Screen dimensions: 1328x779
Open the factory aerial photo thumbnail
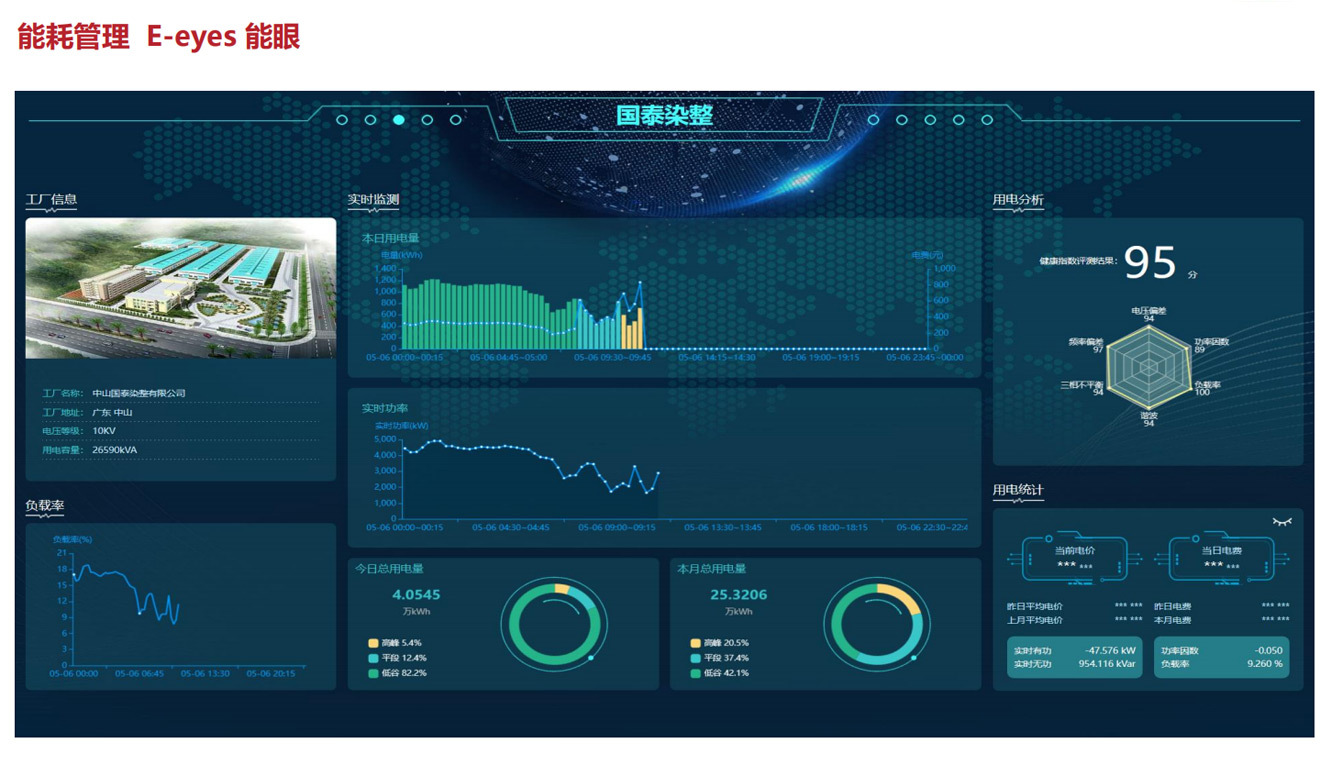coord(181,288)
